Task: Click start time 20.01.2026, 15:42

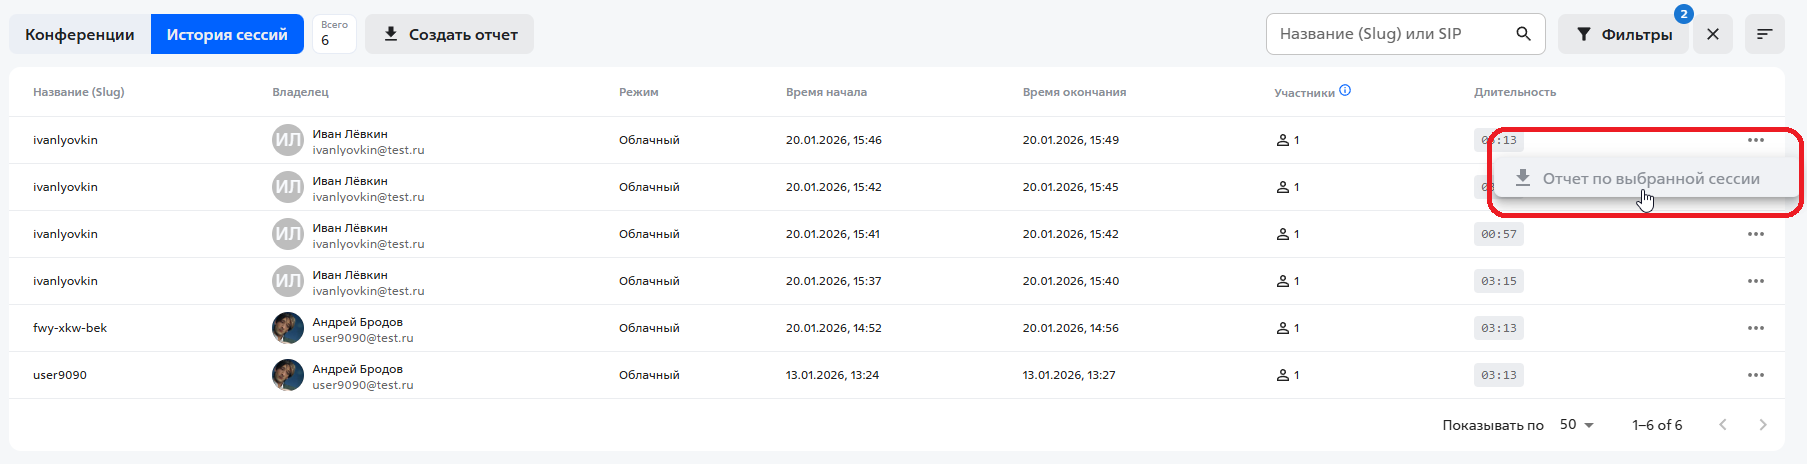Action: [x=834, y=187]
